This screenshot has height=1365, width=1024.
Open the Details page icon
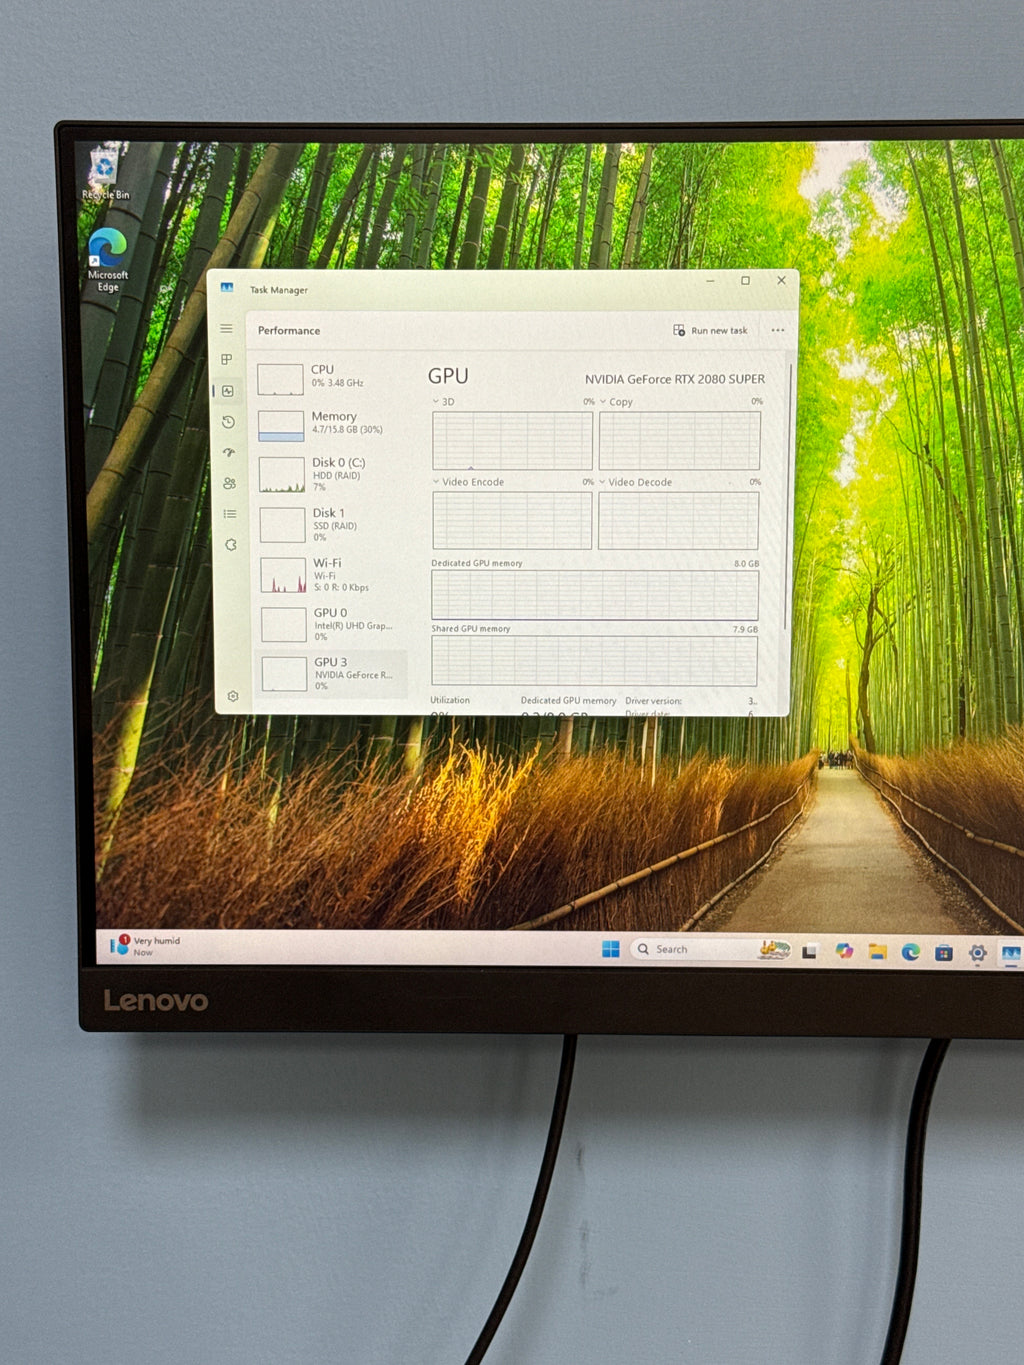[x=230, y=514]
